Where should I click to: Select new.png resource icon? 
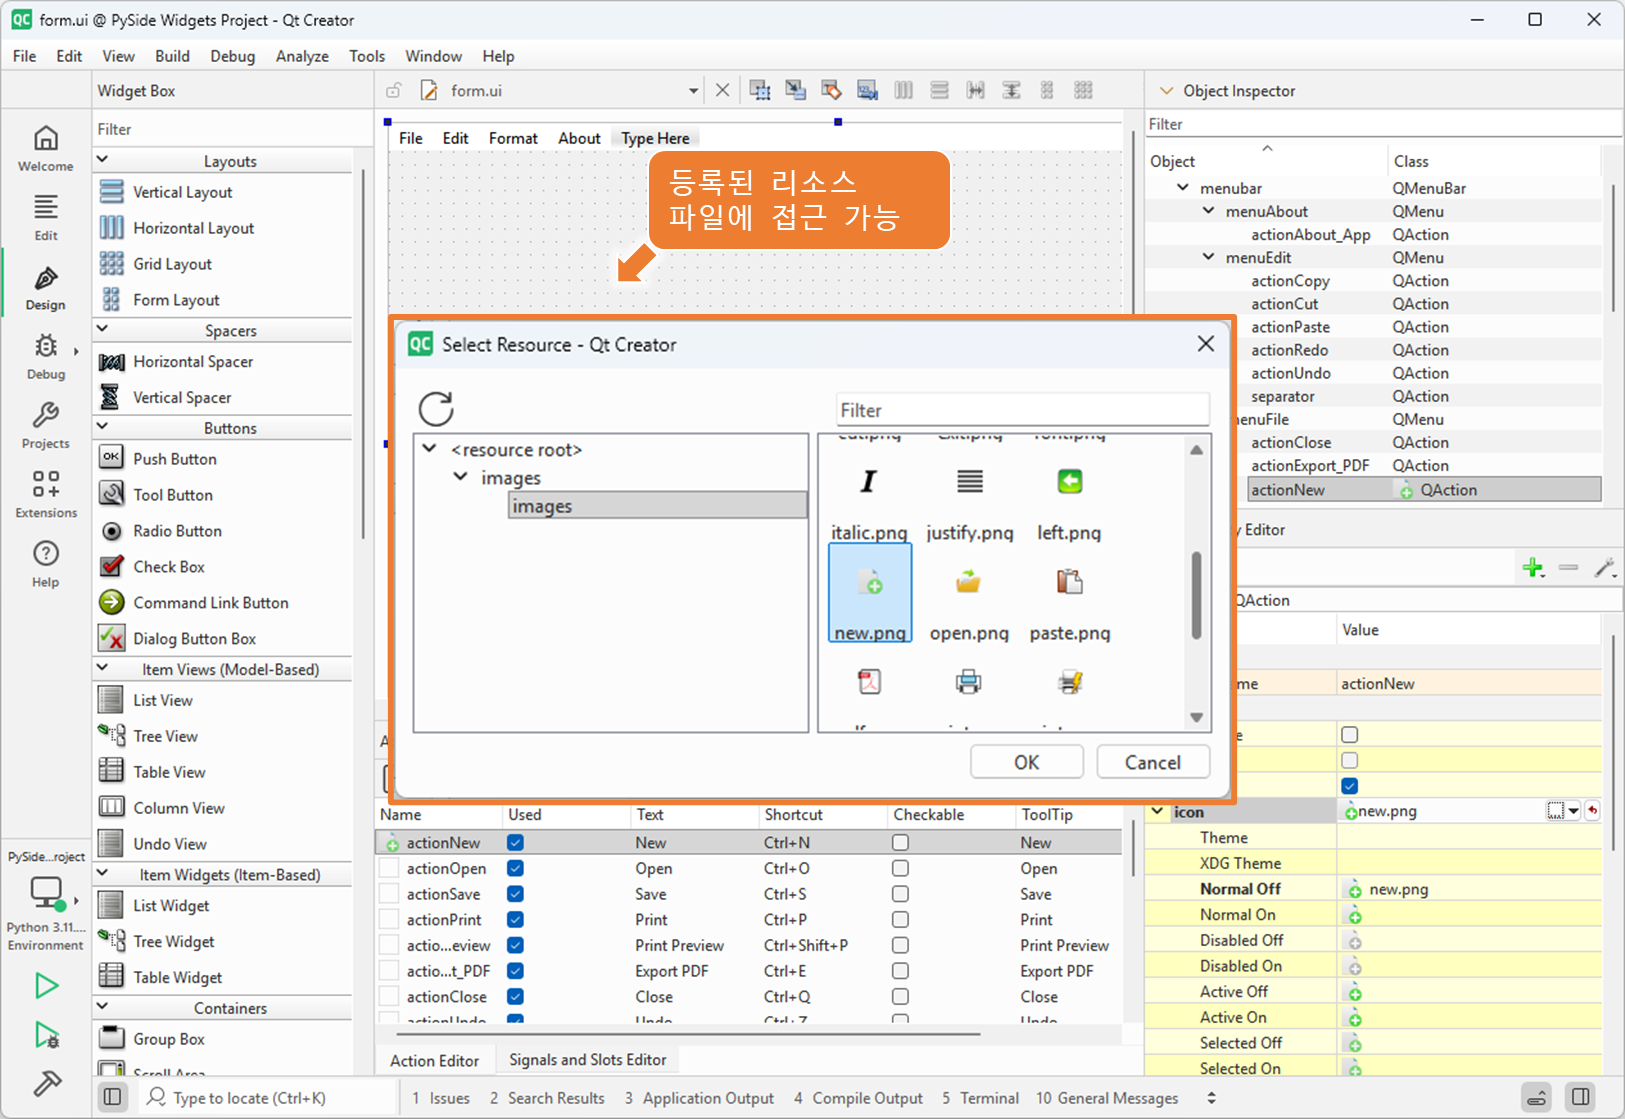(870, 593)
